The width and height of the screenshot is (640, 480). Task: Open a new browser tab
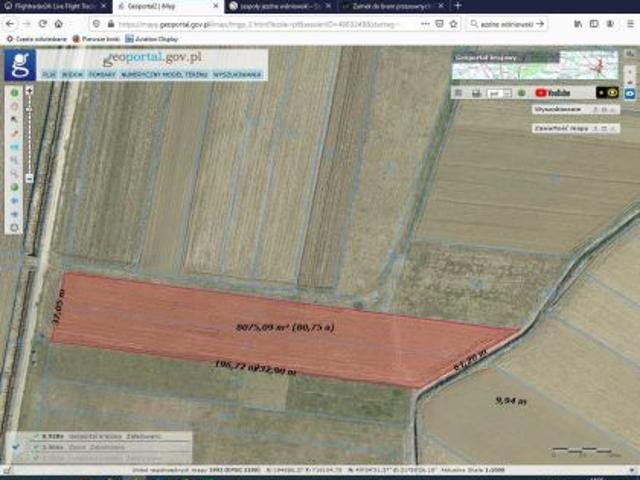458,6
